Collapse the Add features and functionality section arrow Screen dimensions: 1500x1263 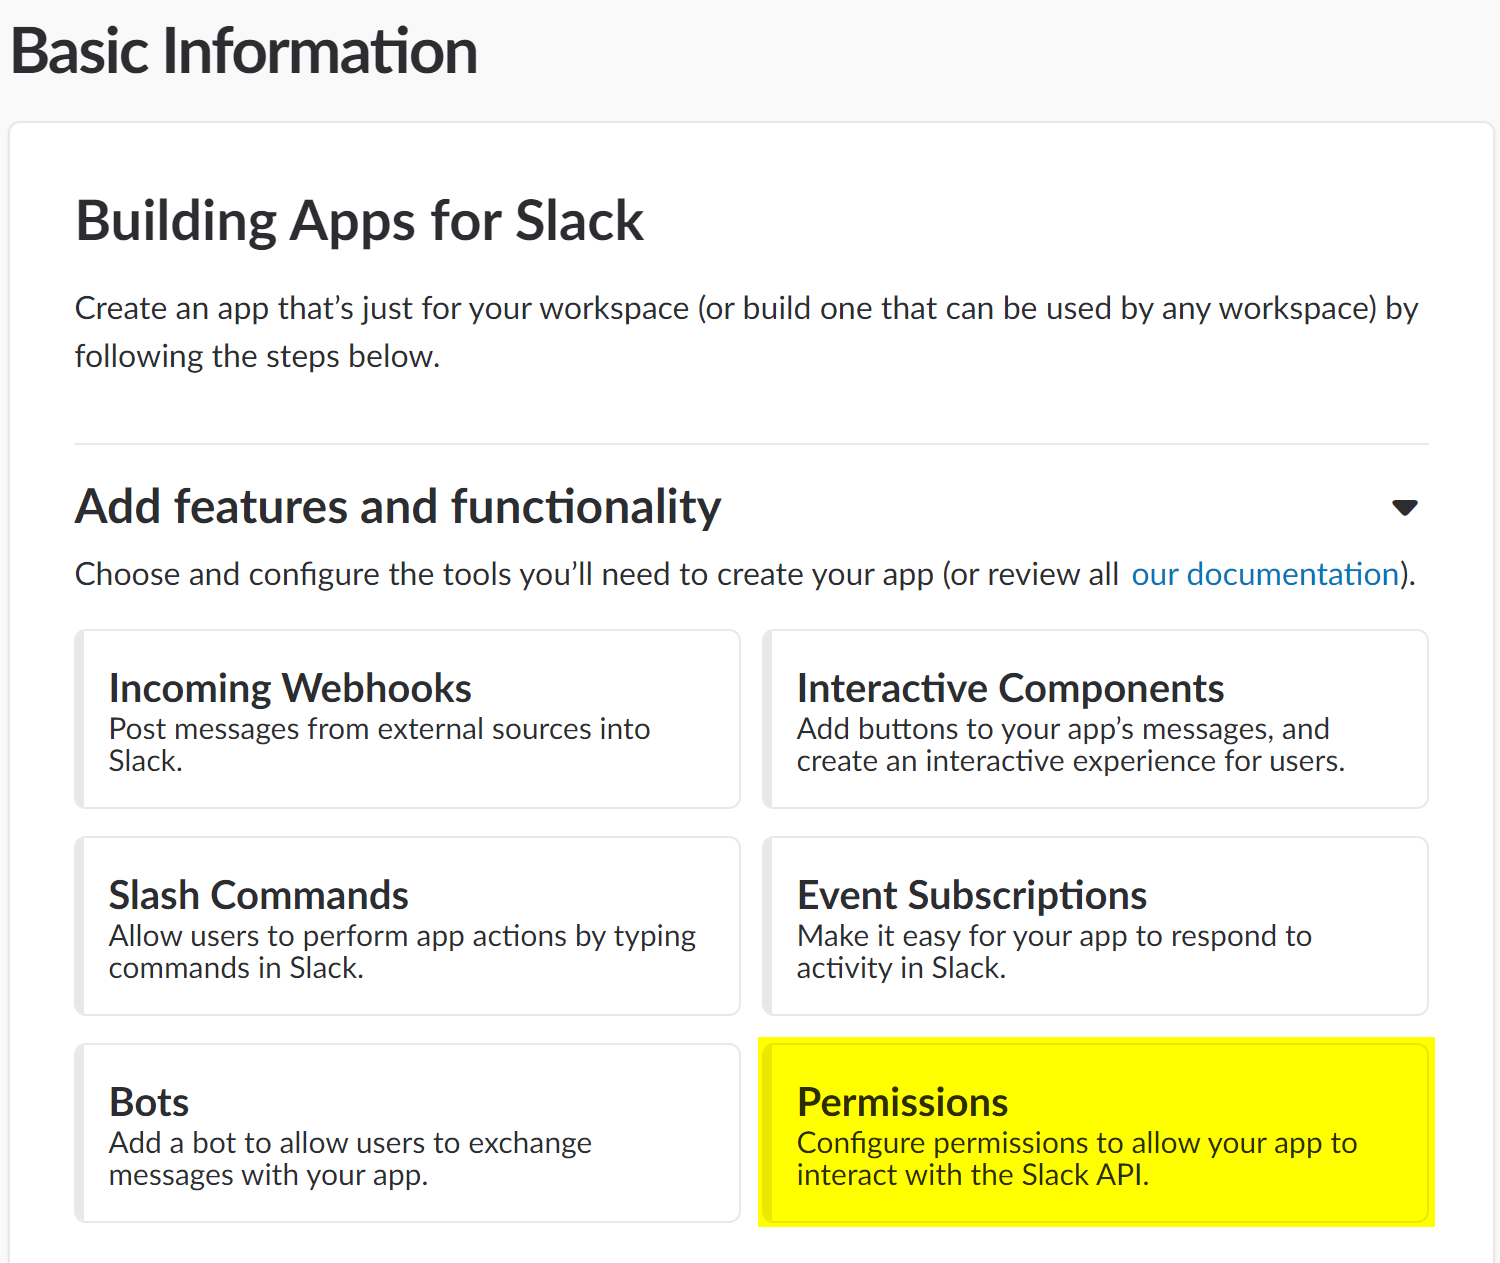[1404, 507]
